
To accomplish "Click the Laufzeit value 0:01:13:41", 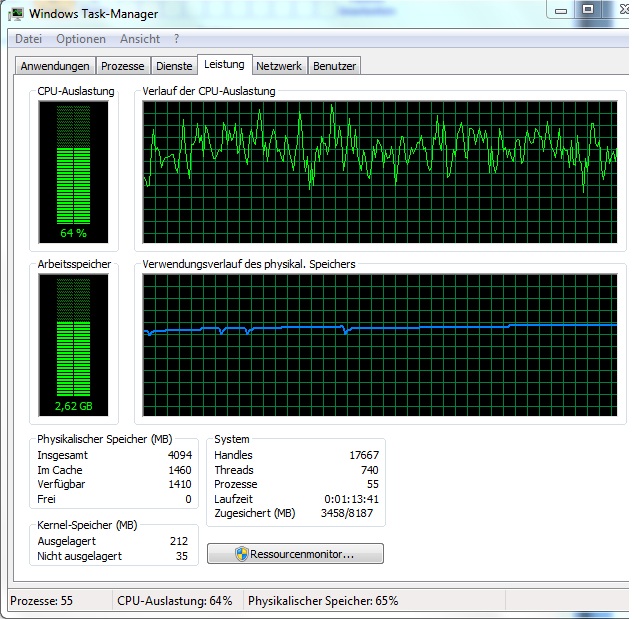I will [x=351, y=499].
